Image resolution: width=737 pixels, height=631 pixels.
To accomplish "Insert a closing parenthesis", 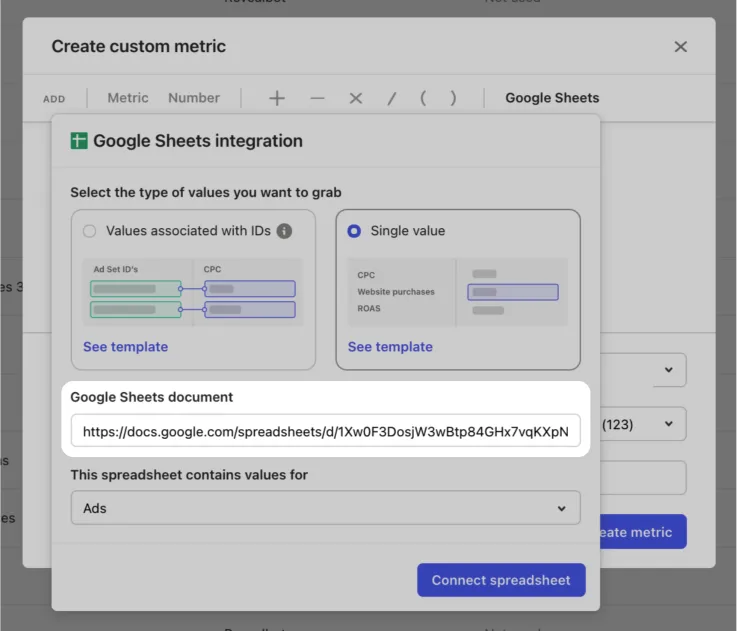I will [453, 98].
